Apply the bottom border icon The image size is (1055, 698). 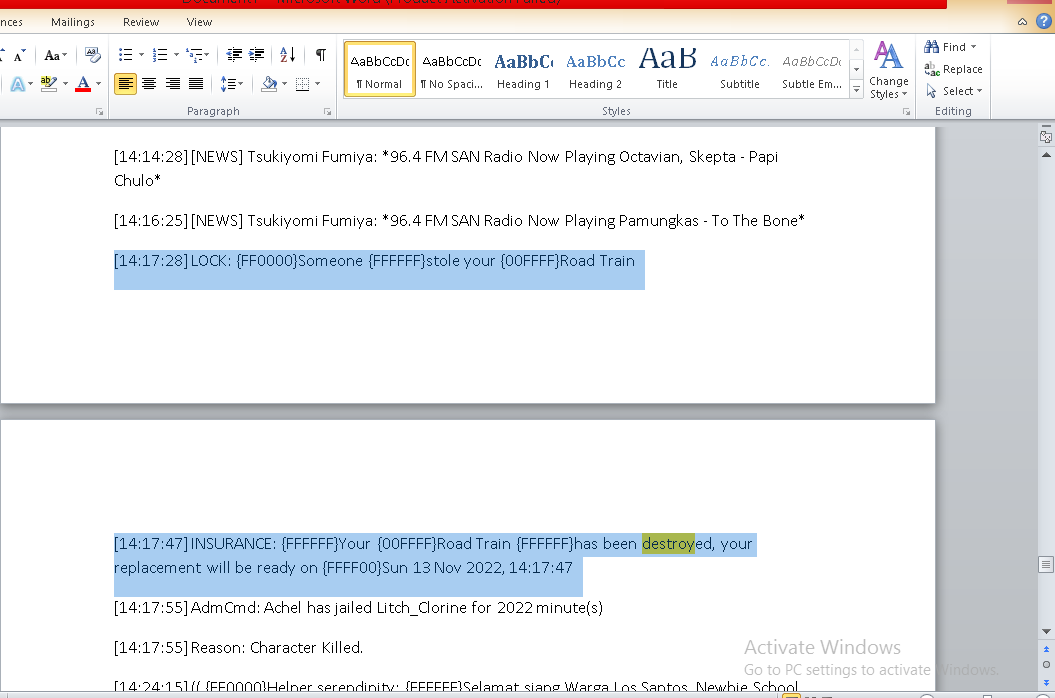pyautogui.click(x=302, y=84)
